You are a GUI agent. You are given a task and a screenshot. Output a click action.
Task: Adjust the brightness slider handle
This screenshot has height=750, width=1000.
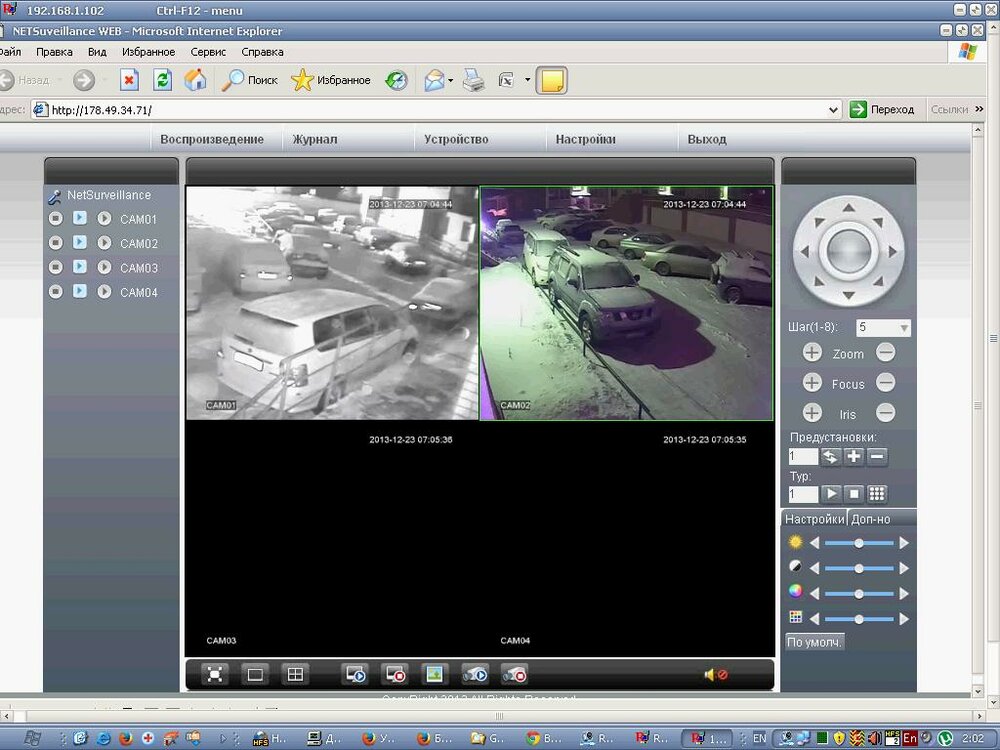click(x=858, y=543)
